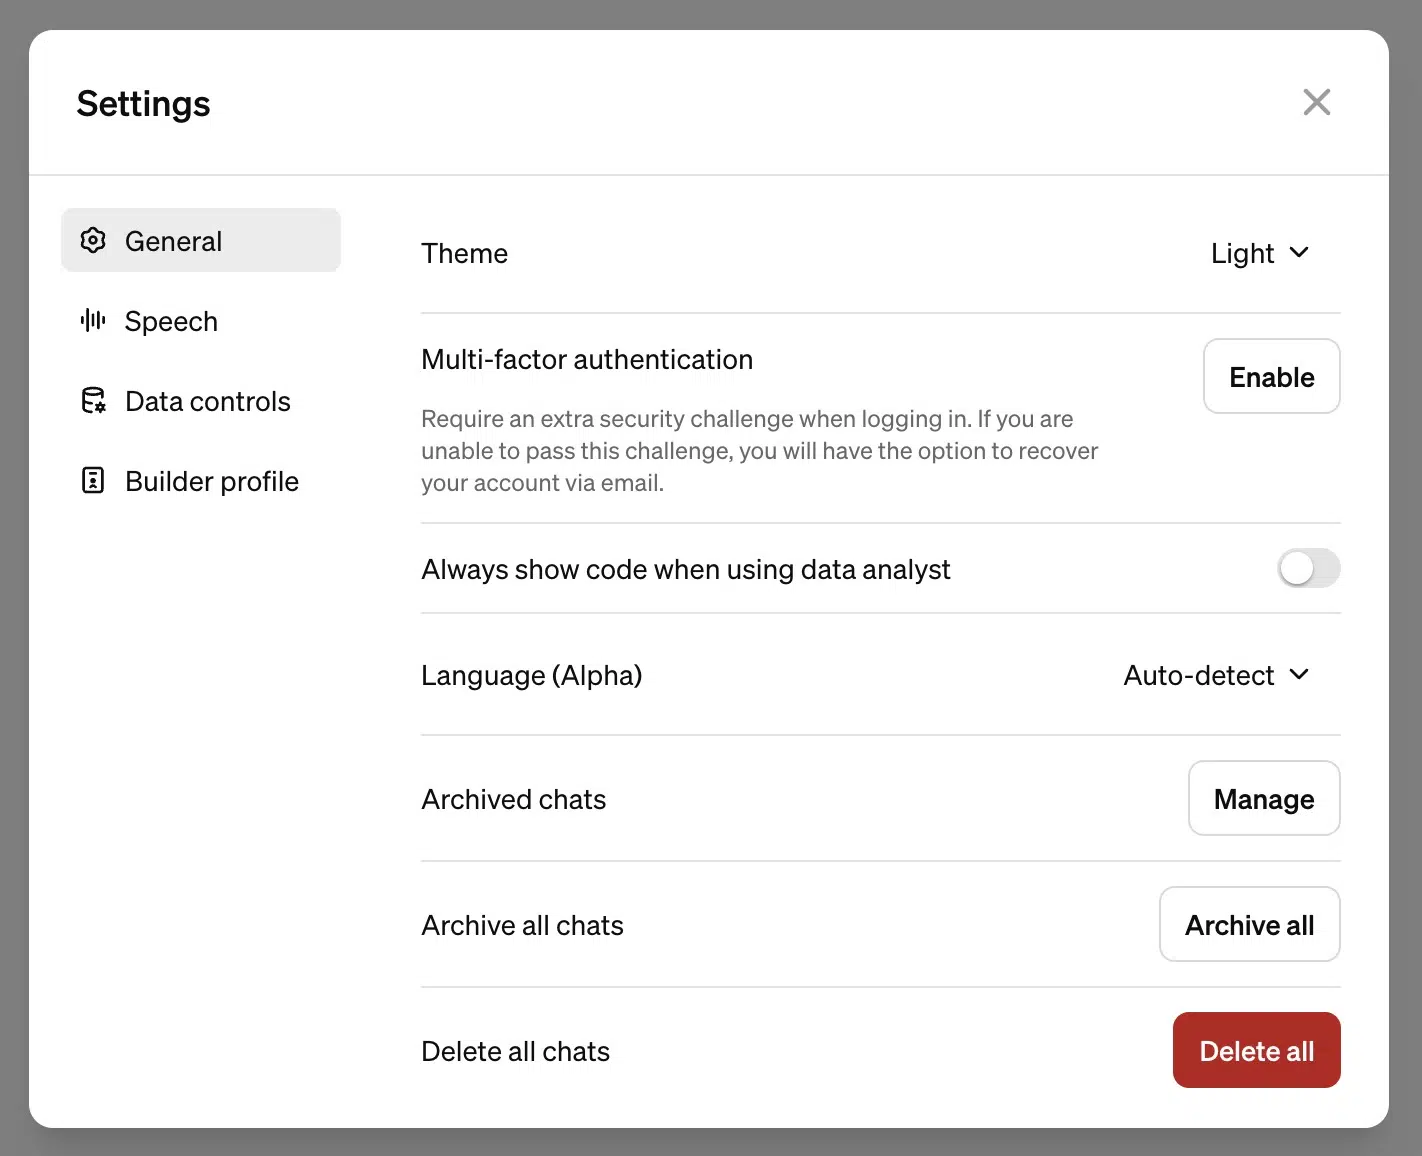Viewport: 1422px width, 1156px height.
Task: Open the Data controls section
Action: point(207,400)
